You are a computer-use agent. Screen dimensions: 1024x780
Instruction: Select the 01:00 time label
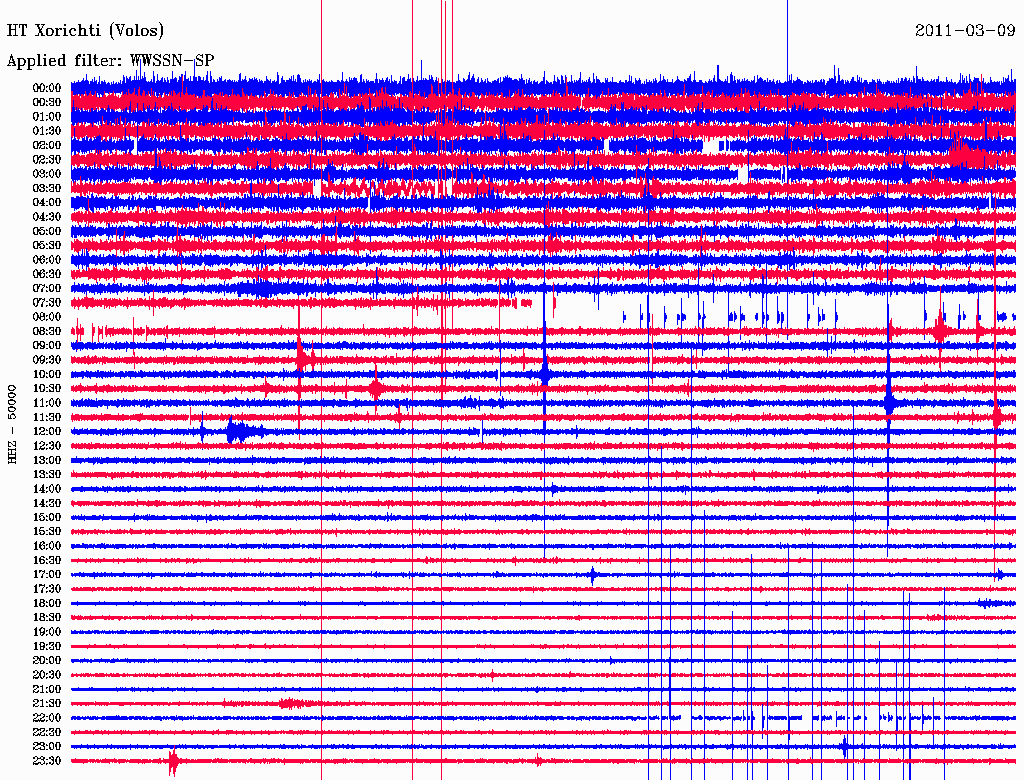pyautogui.click(x=47, y=117)
